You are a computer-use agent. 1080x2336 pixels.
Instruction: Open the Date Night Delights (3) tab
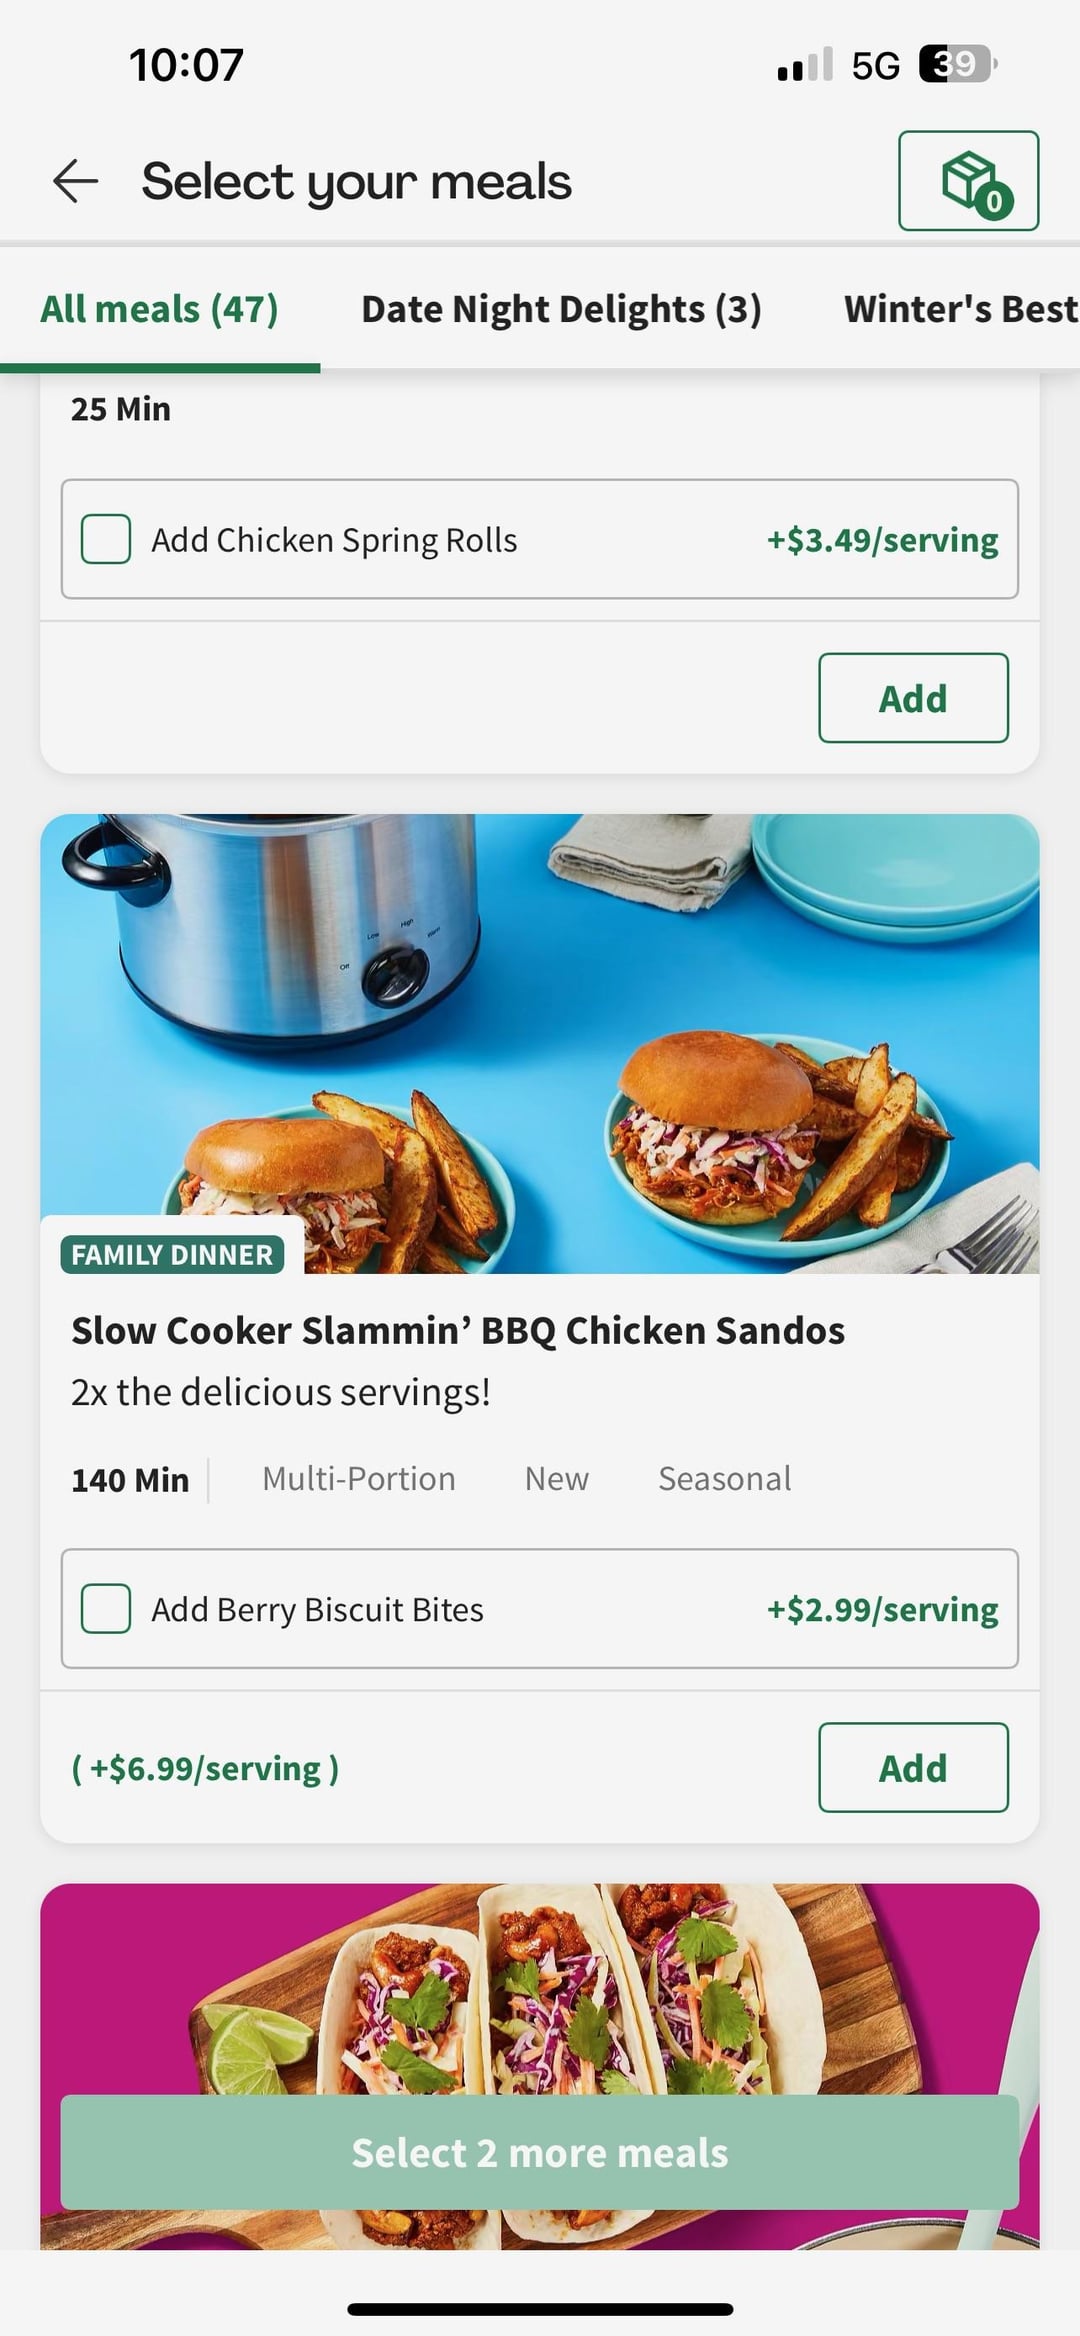point(561,309)
